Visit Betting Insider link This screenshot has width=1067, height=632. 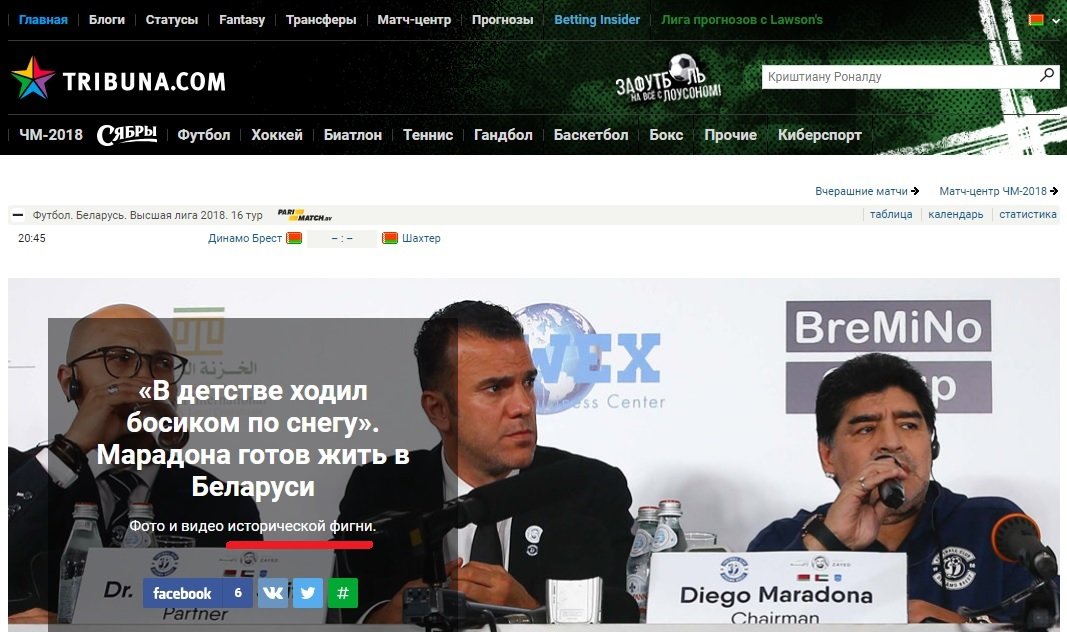[x=597, y=20]
